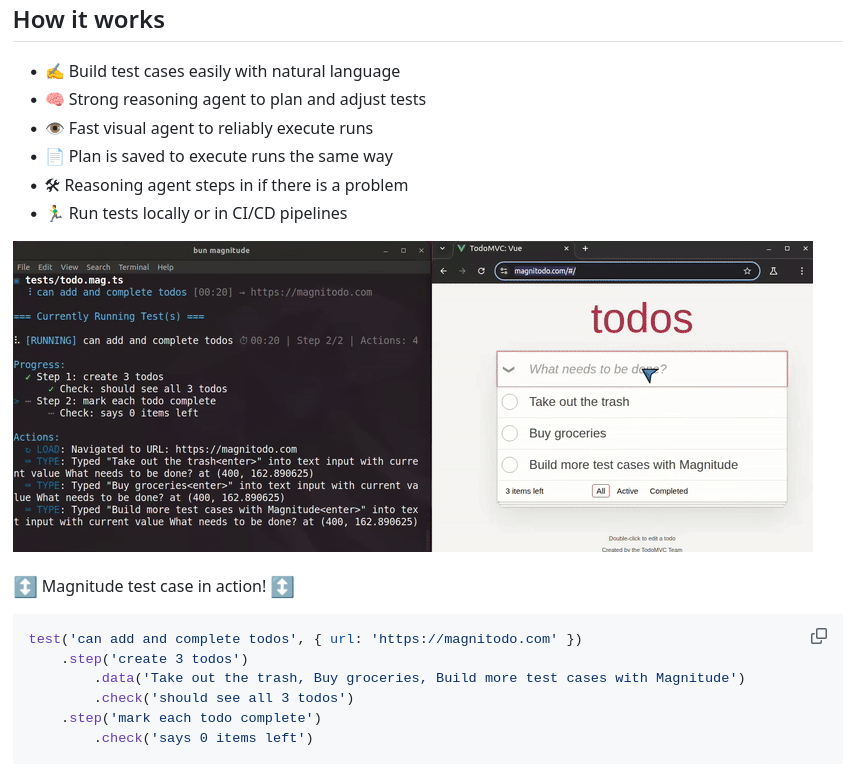
Task: Go forward in the TodoMVC browser window
Action: 462,271
